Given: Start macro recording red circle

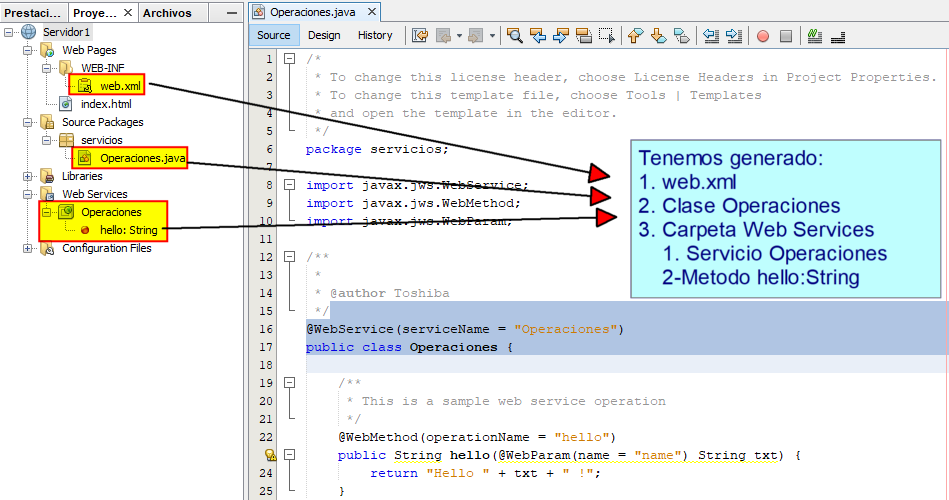Looking at the screenshot, I should click(763, 36).
